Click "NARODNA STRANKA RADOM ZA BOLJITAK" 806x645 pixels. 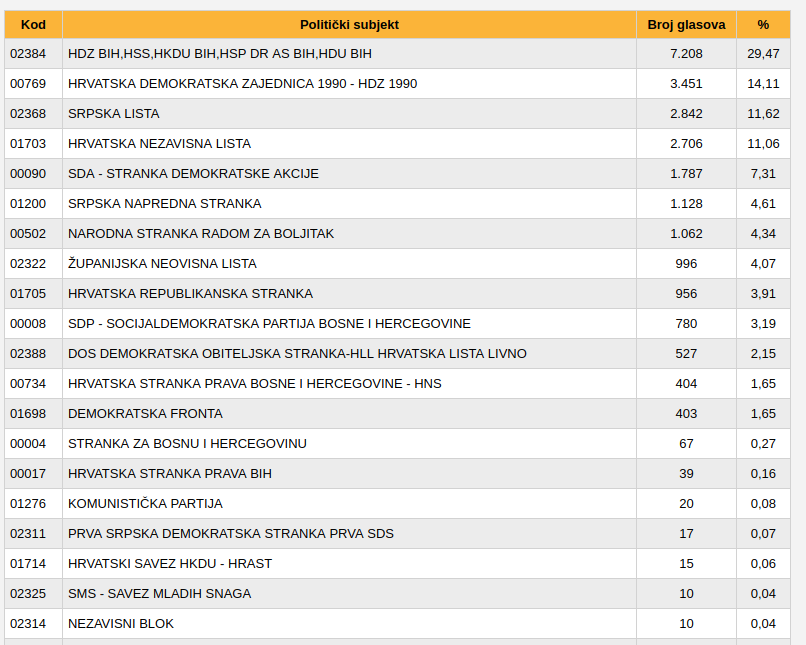[201, 234]
